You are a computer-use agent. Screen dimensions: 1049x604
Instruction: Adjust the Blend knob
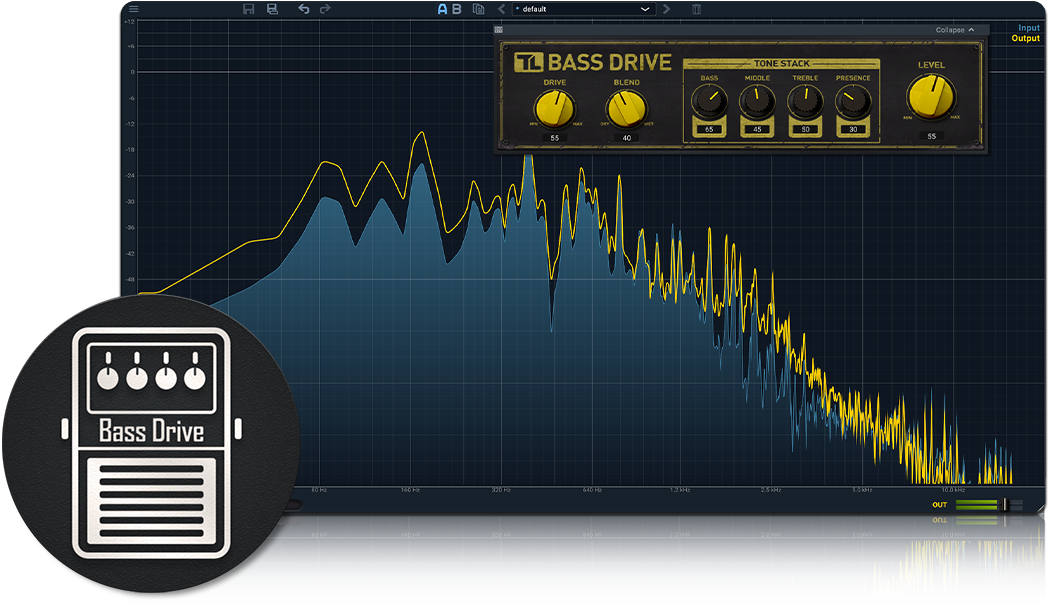click(627, 108)
